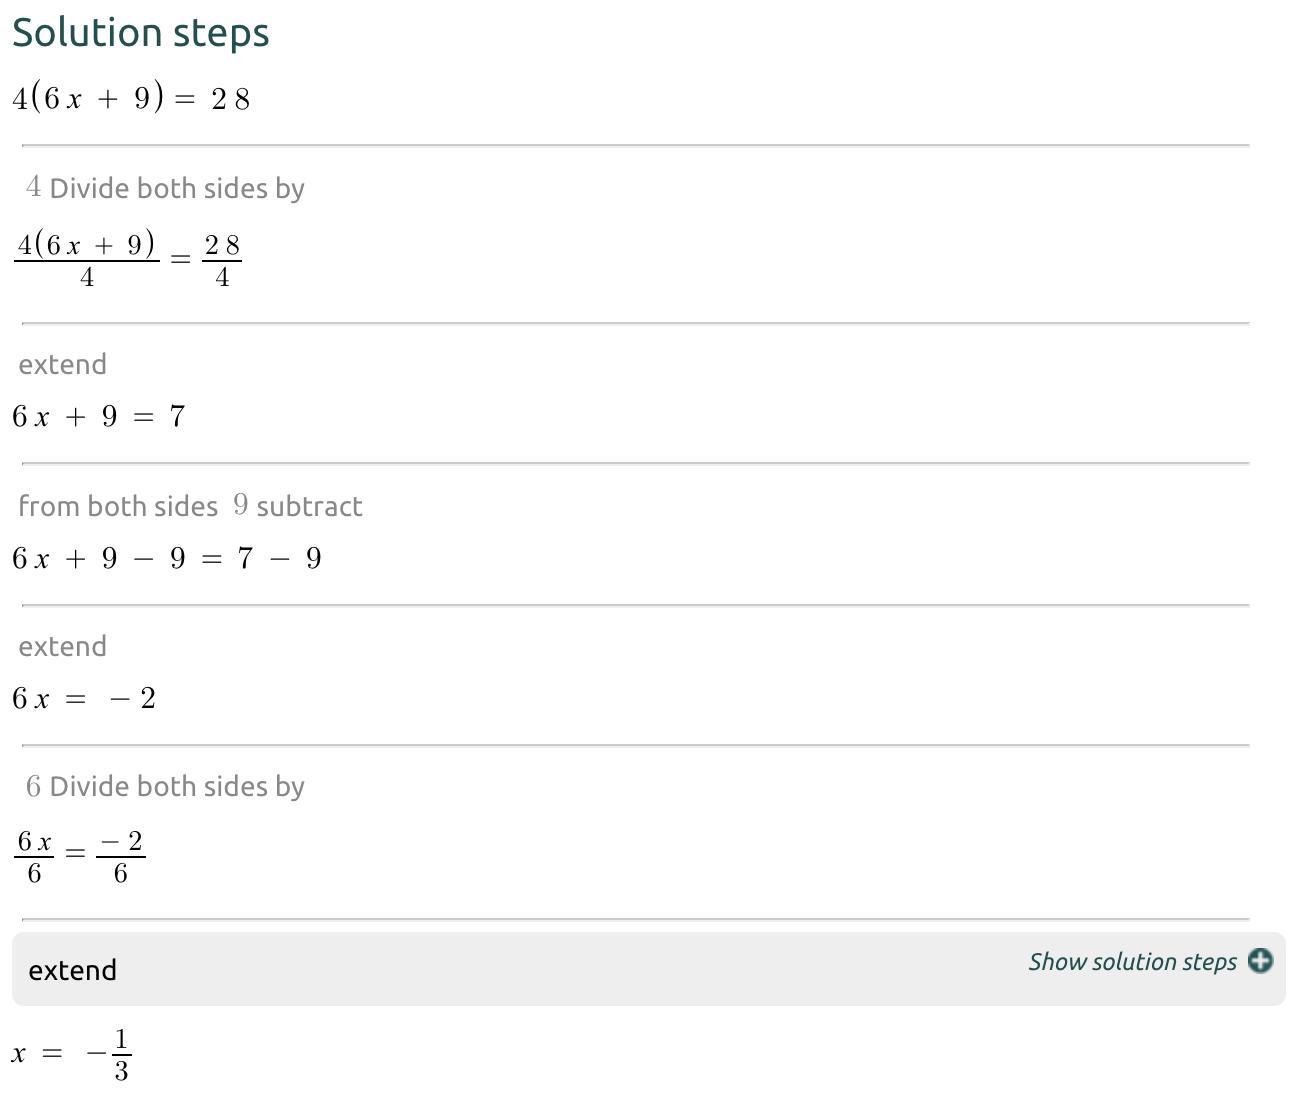Click the gray 9 in the subtract step
This screenshot has width=1290, height=1112.
(x=240, y=505)
